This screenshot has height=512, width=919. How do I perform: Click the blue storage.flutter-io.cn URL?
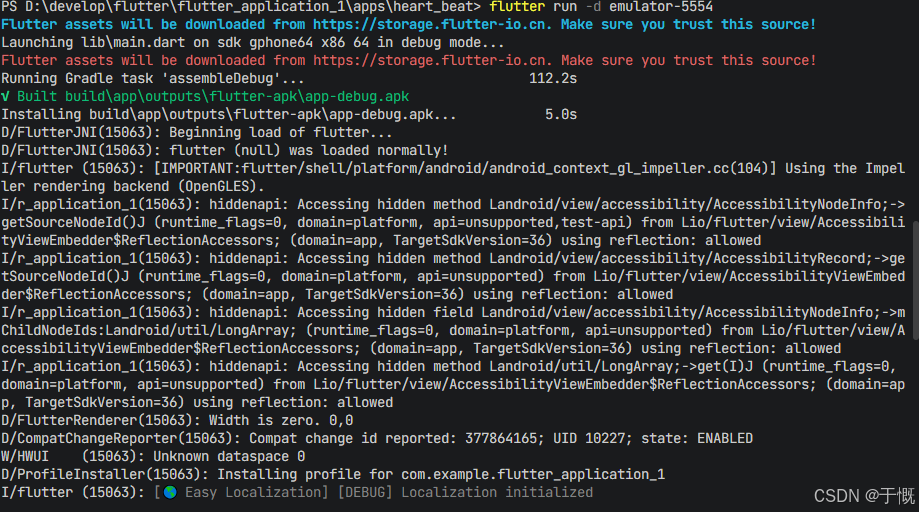pyautogui.click(x=432, y=25)
